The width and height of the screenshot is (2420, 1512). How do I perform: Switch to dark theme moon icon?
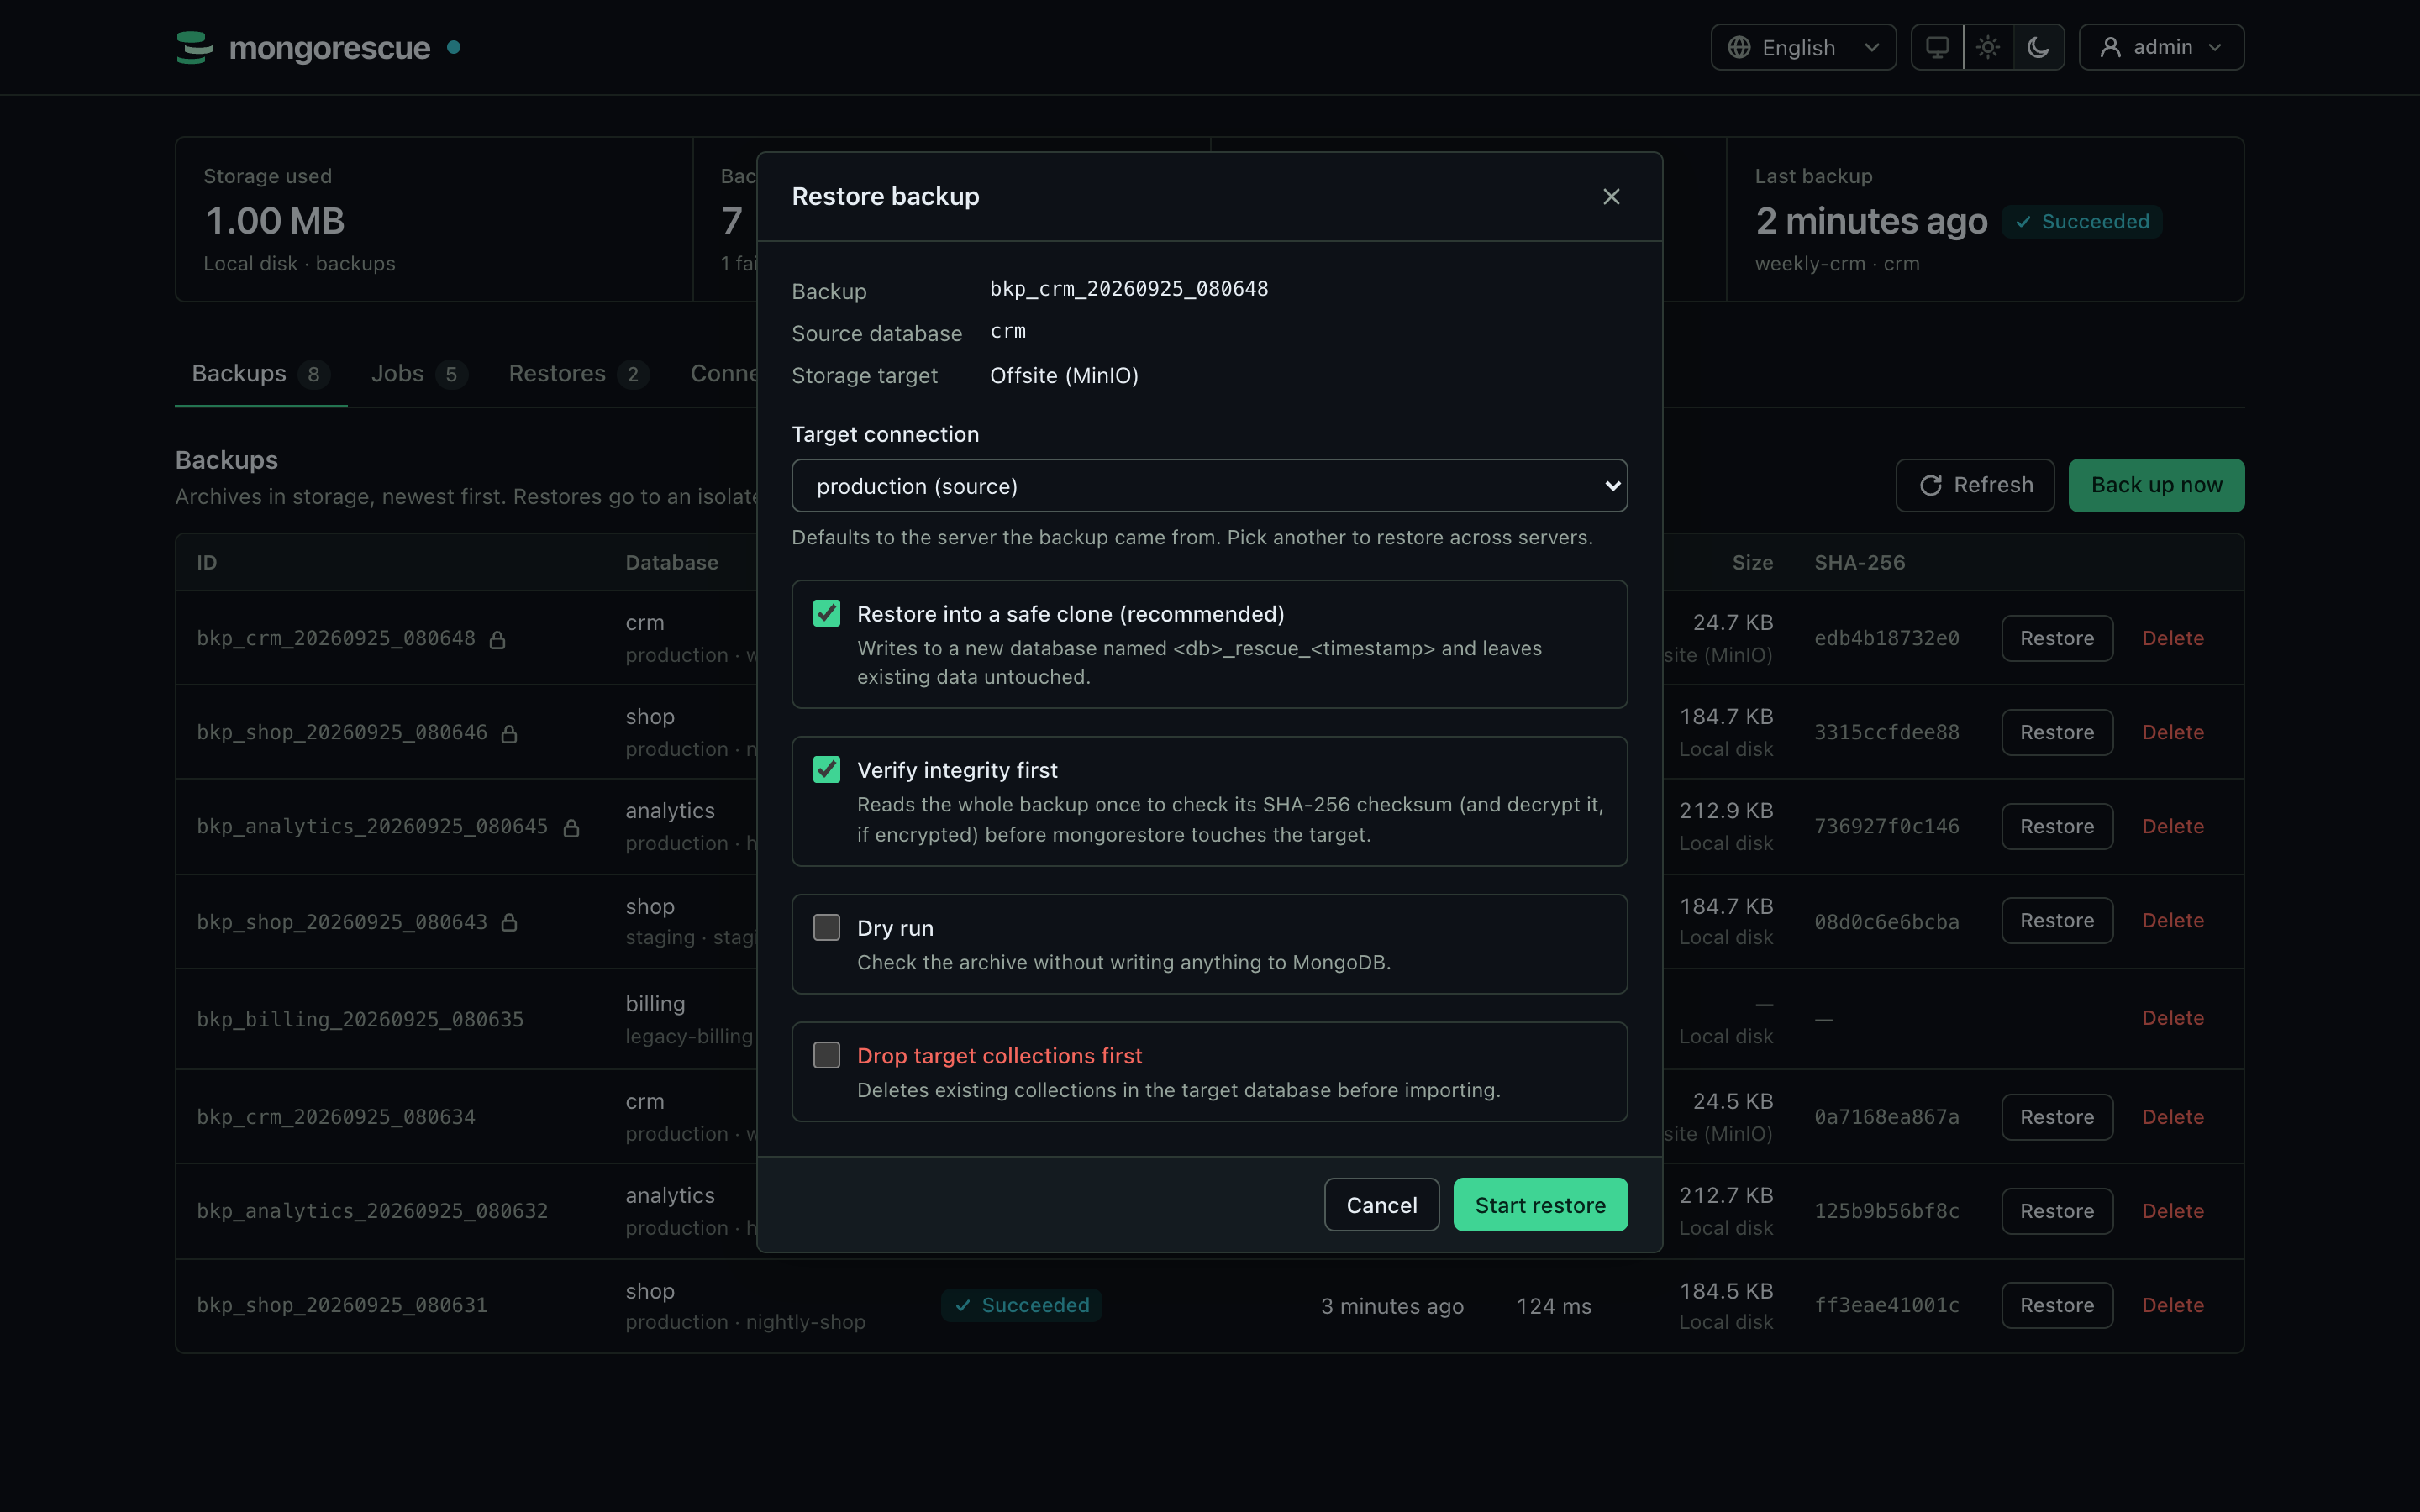tap(2038, 47)
